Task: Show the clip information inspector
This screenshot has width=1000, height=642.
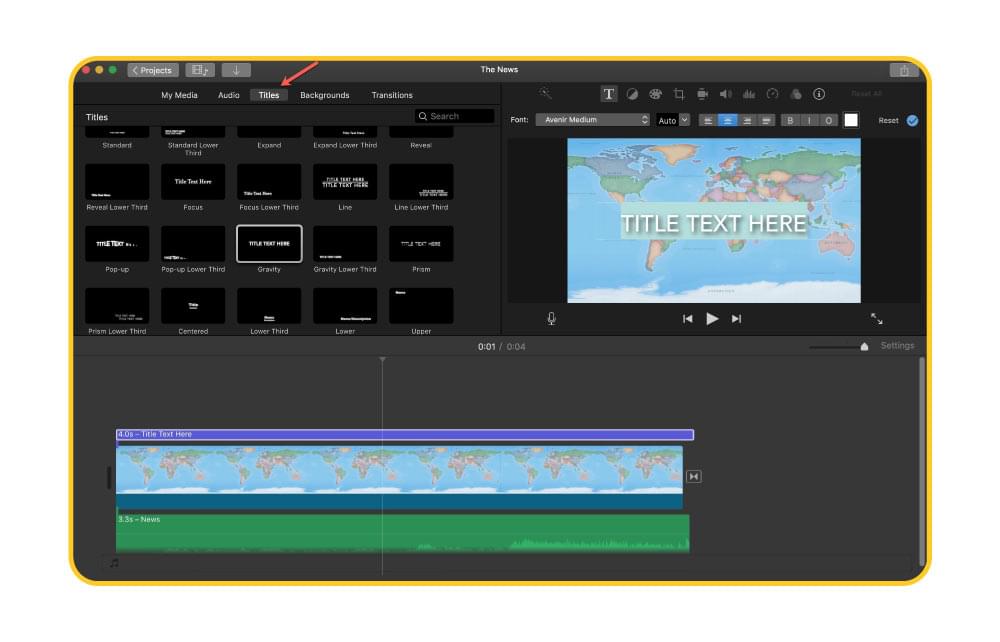Action: pyautogui.click(x=819, y=94)
